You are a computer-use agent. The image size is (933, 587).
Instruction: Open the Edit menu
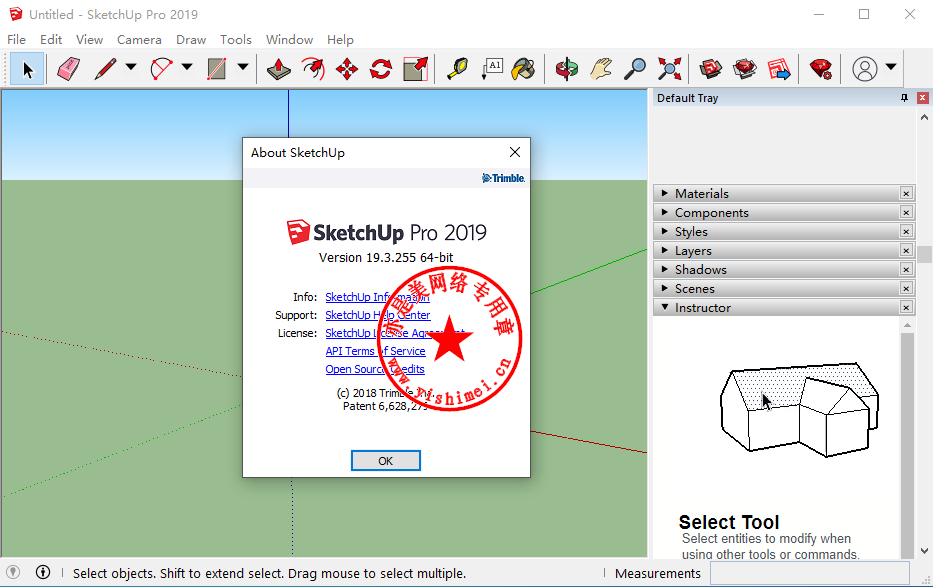[x=51, y=39]
